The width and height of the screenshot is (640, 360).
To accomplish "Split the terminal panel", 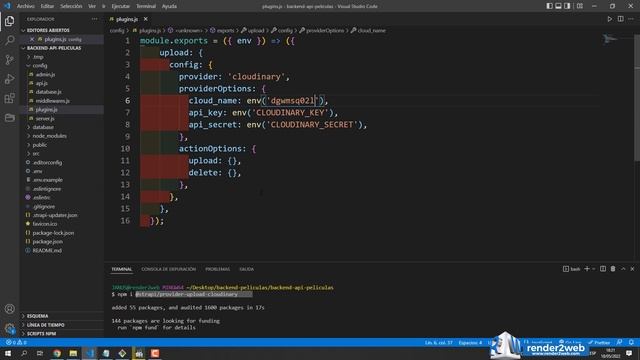I will pyautogui.click(x=603, y=269).
